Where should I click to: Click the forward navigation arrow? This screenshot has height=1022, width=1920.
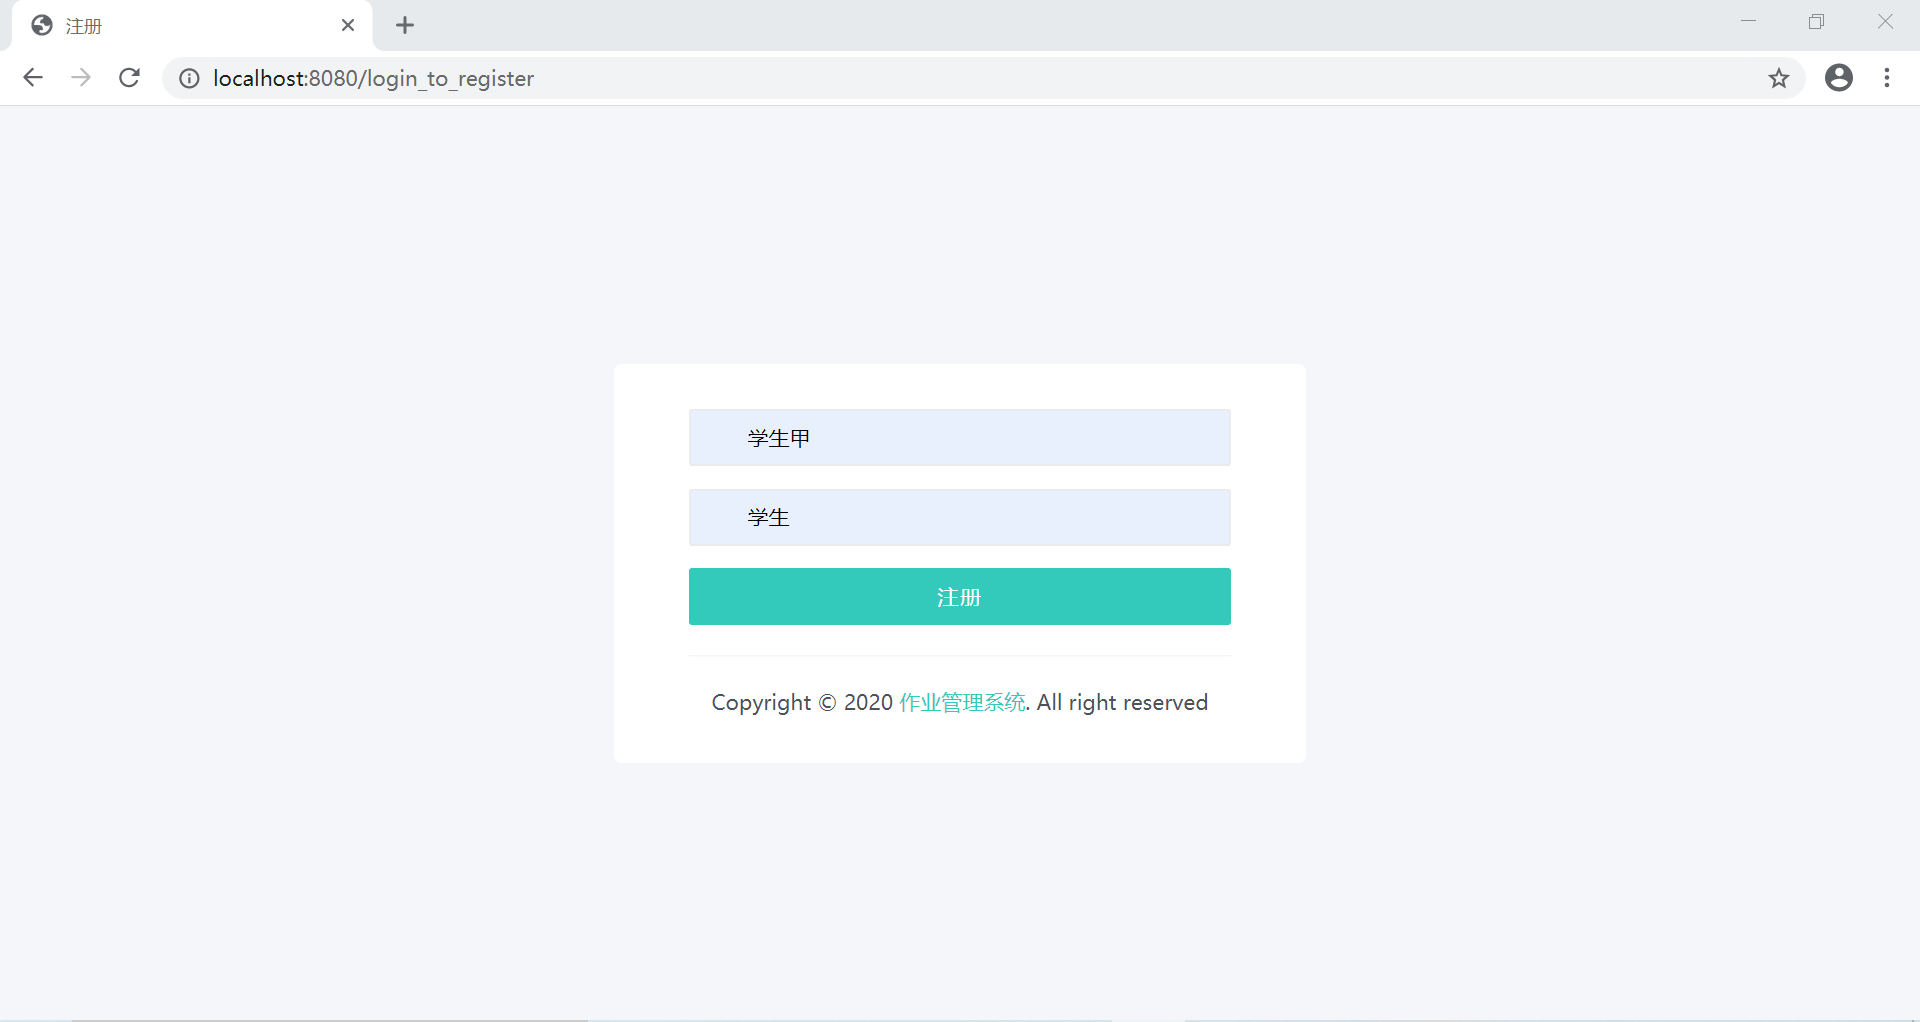pyautogui.click(x=81, y=78)
